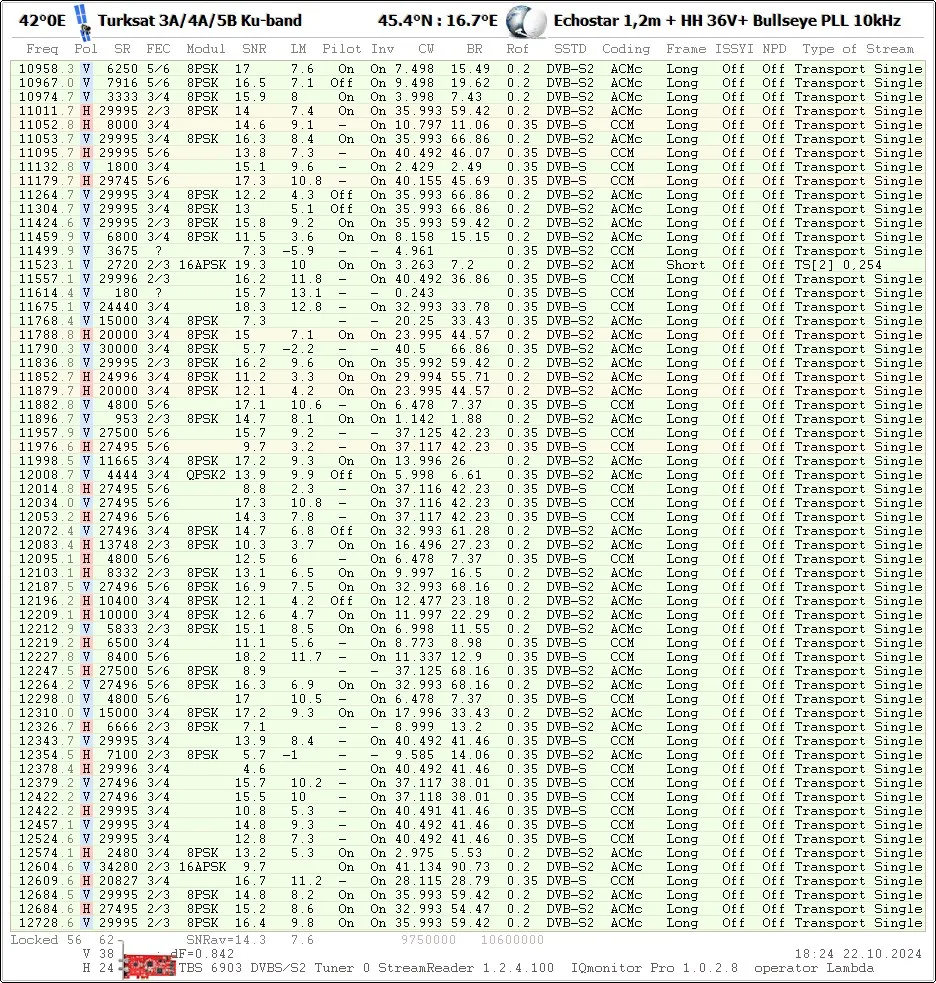This screenshot has height=983, width=936.
Task: Click the H polarization badge on 11011 row
Action: [87, 111]
